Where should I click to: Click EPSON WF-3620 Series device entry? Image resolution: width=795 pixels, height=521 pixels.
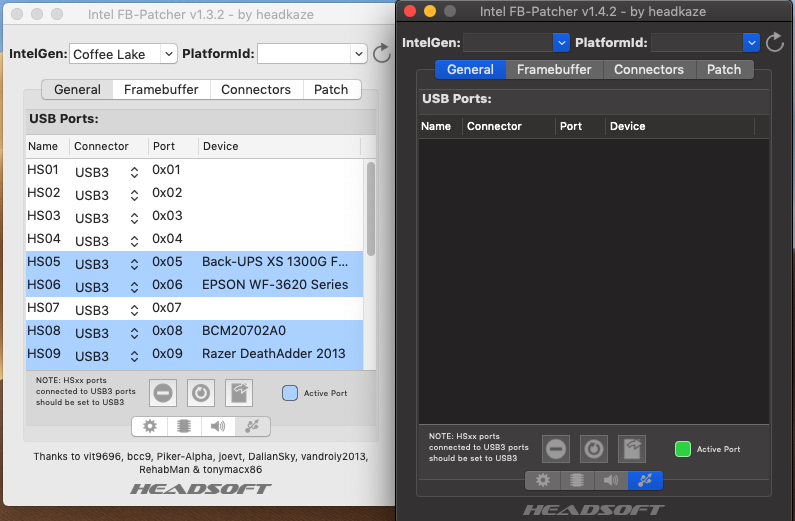tap(275, 285)
